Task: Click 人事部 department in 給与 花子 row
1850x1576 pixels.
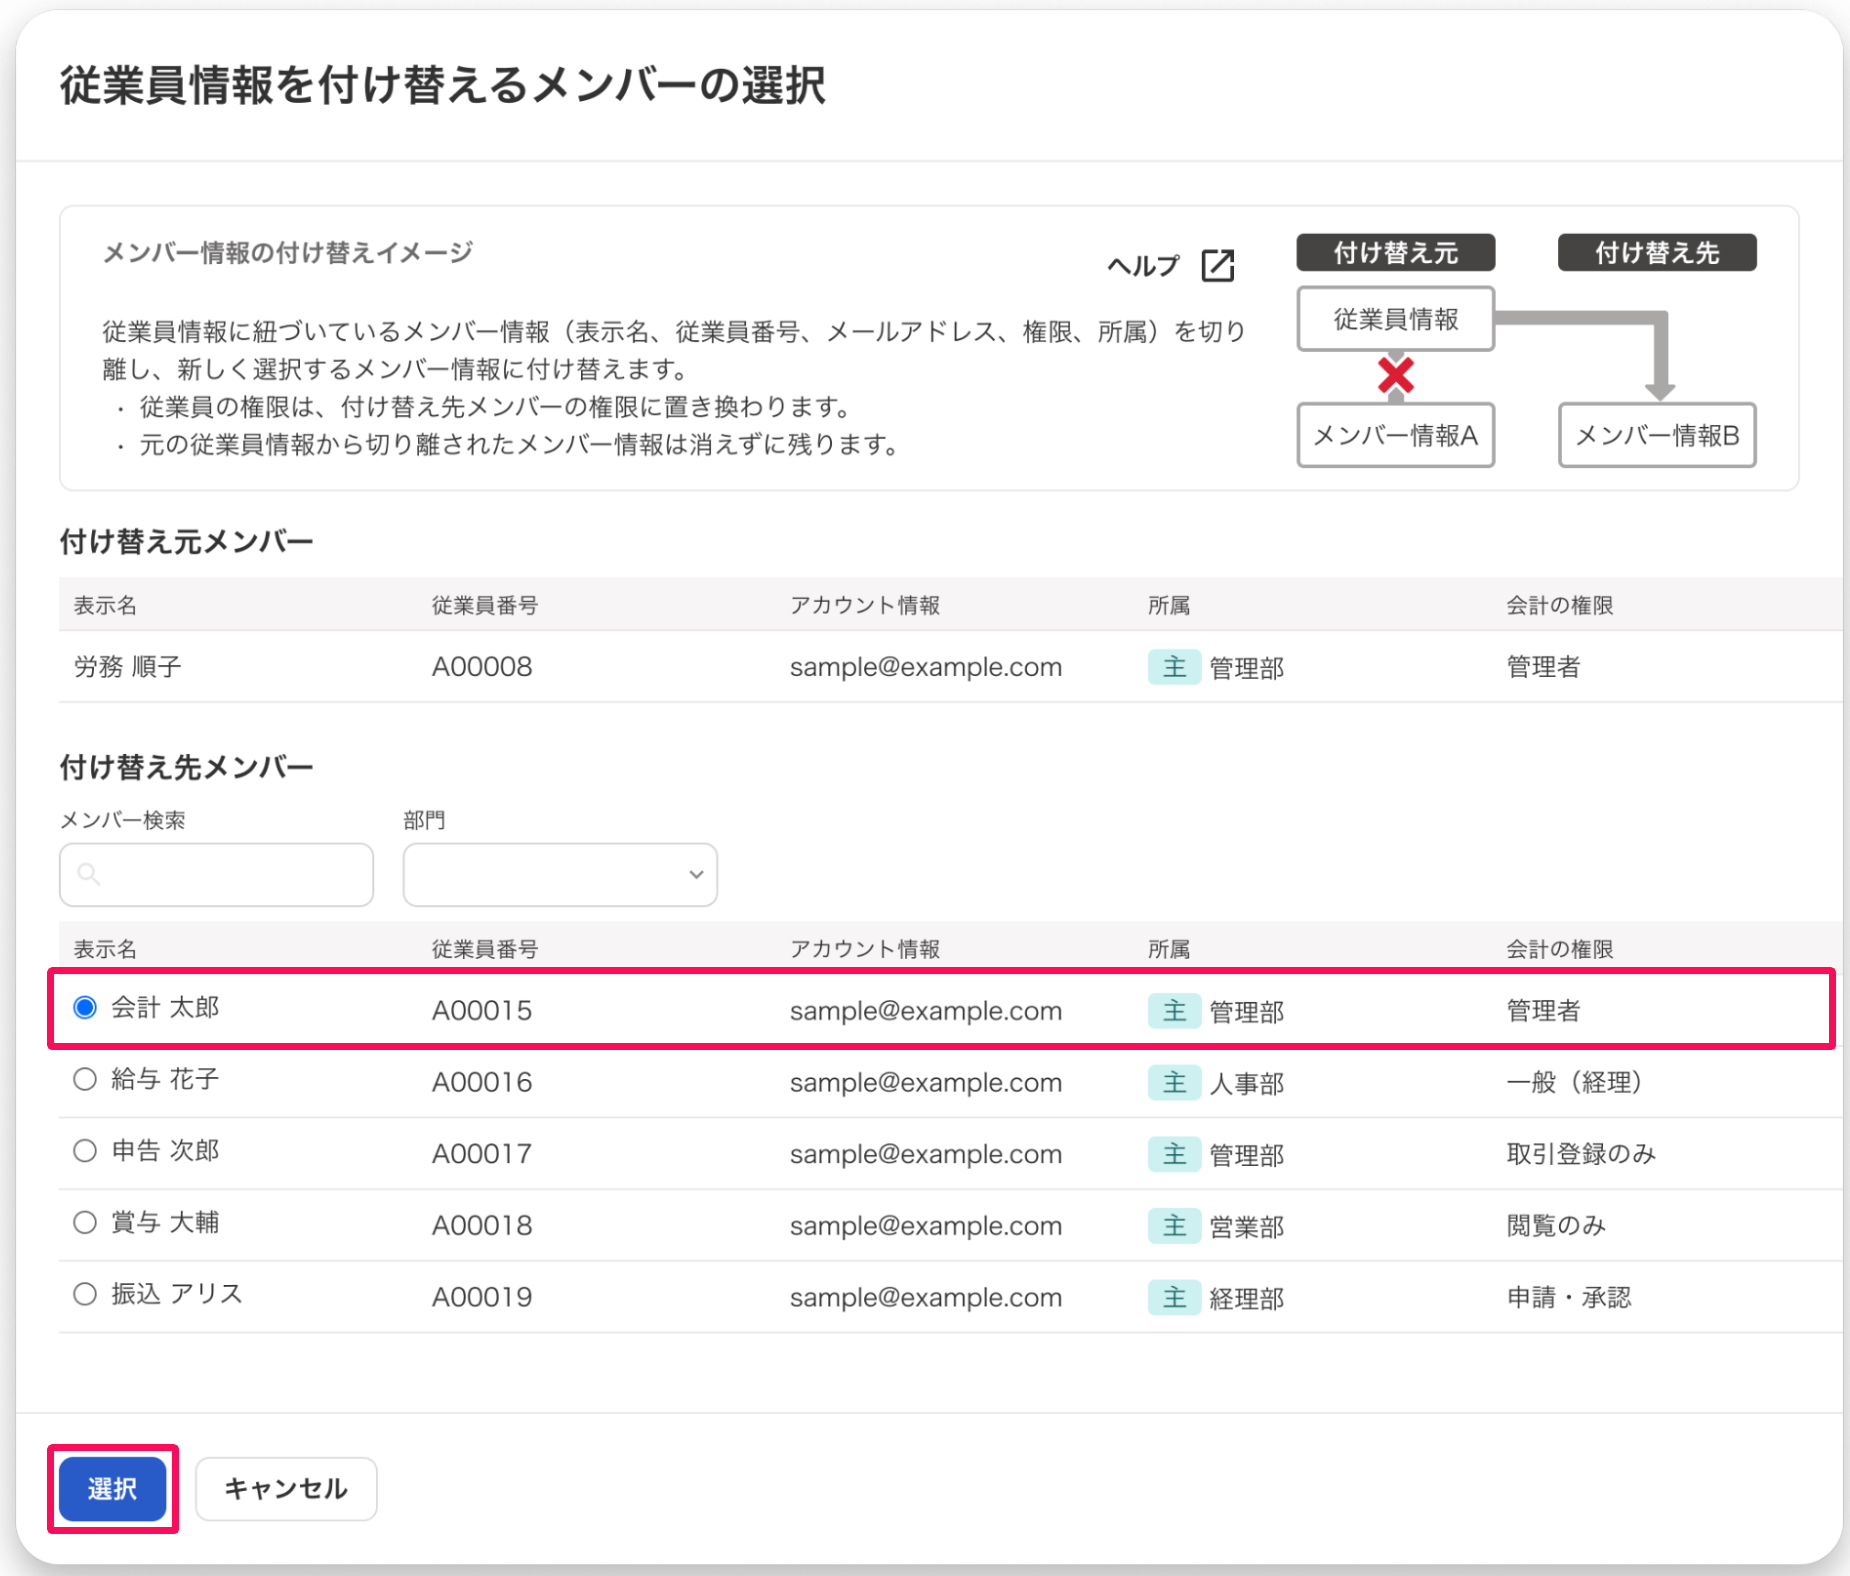Action: click(x=1247, y=1083)
